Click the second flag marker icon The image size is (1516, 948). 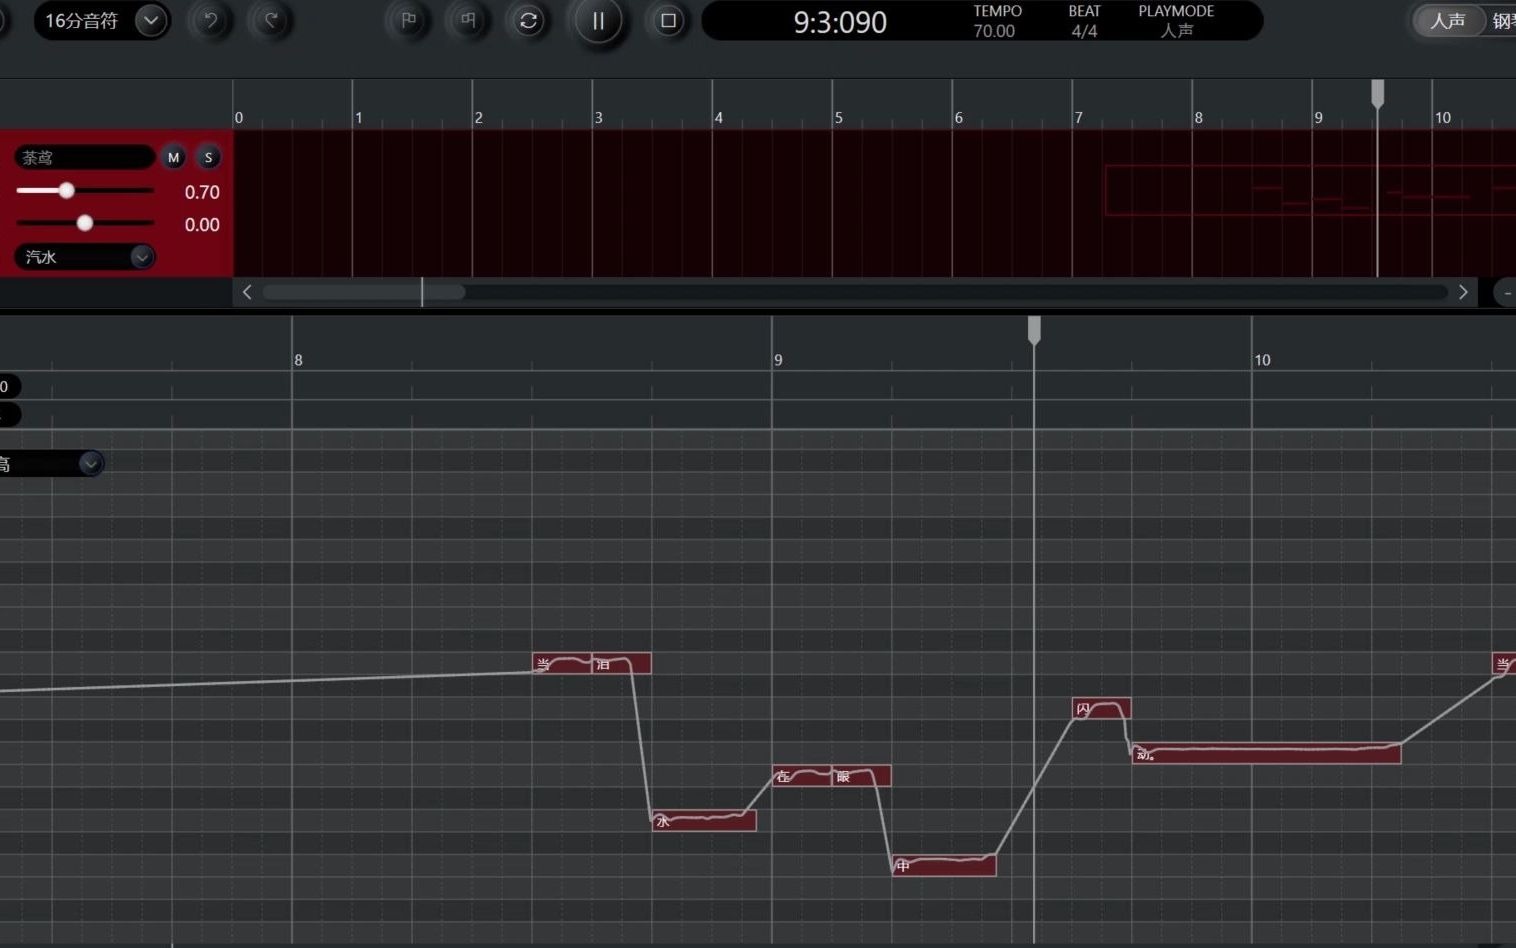(468, 21)
